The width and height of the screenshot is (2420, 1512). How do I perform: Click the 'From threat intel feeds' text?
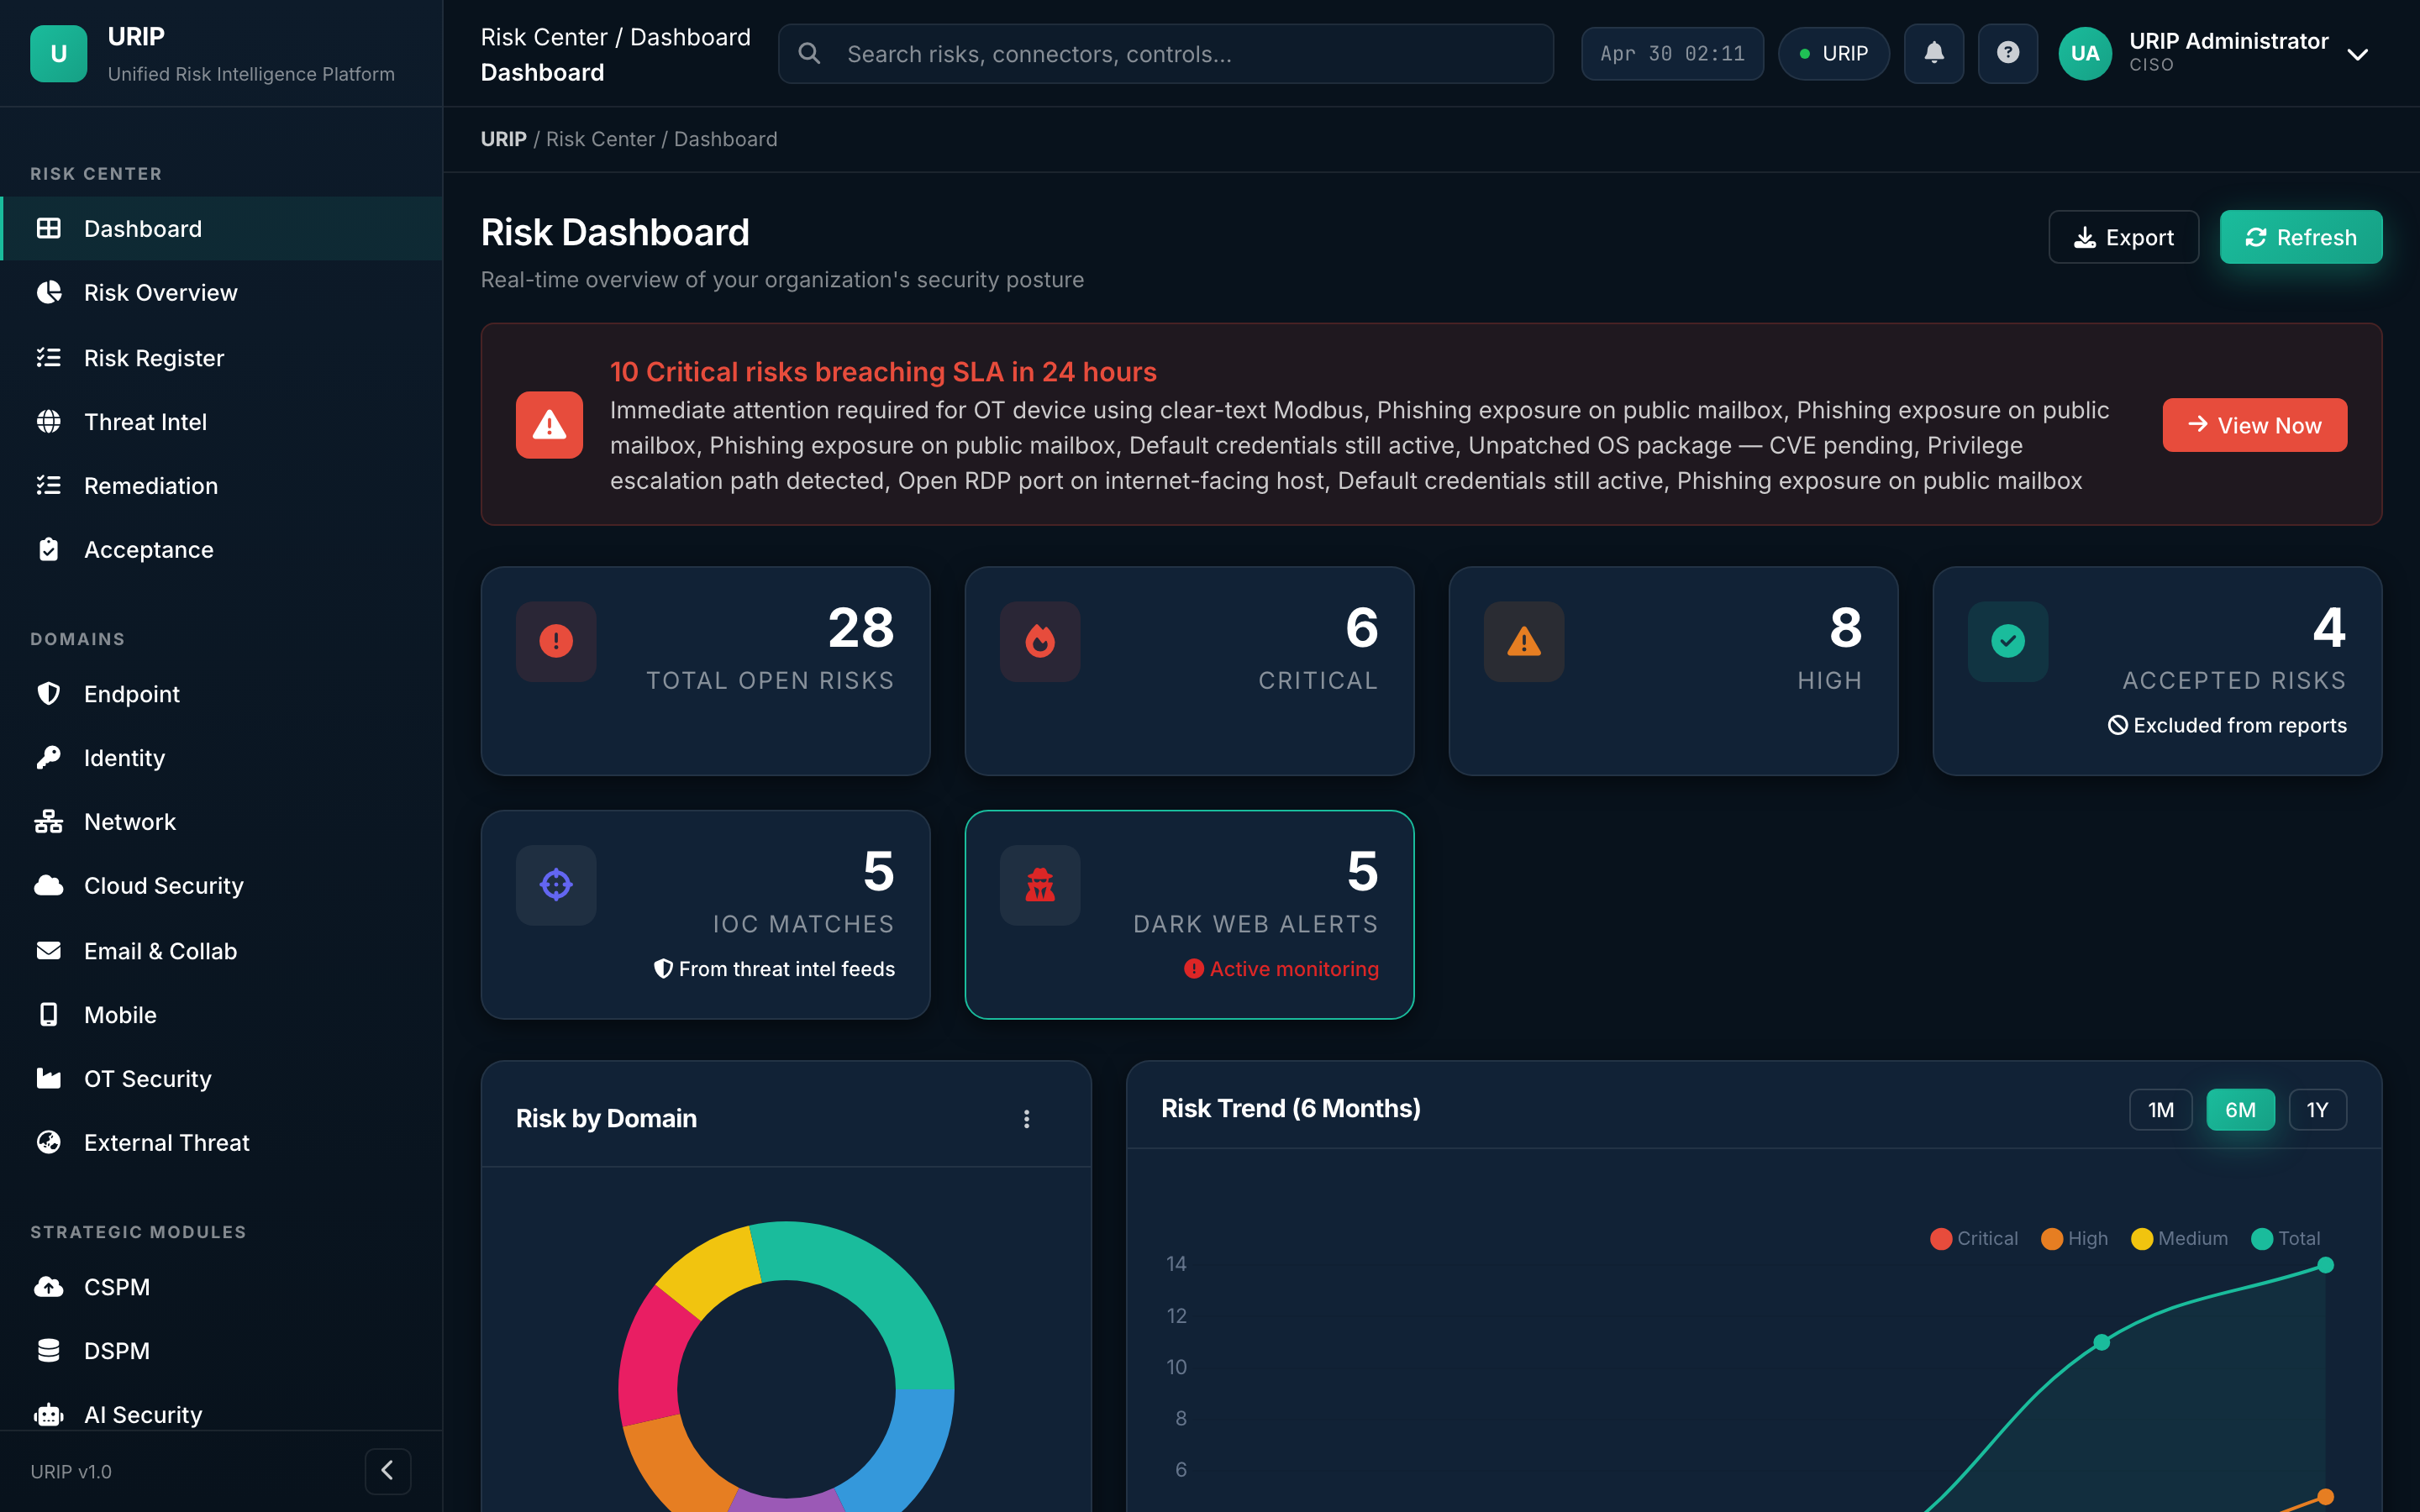click(x=786, y=968)
